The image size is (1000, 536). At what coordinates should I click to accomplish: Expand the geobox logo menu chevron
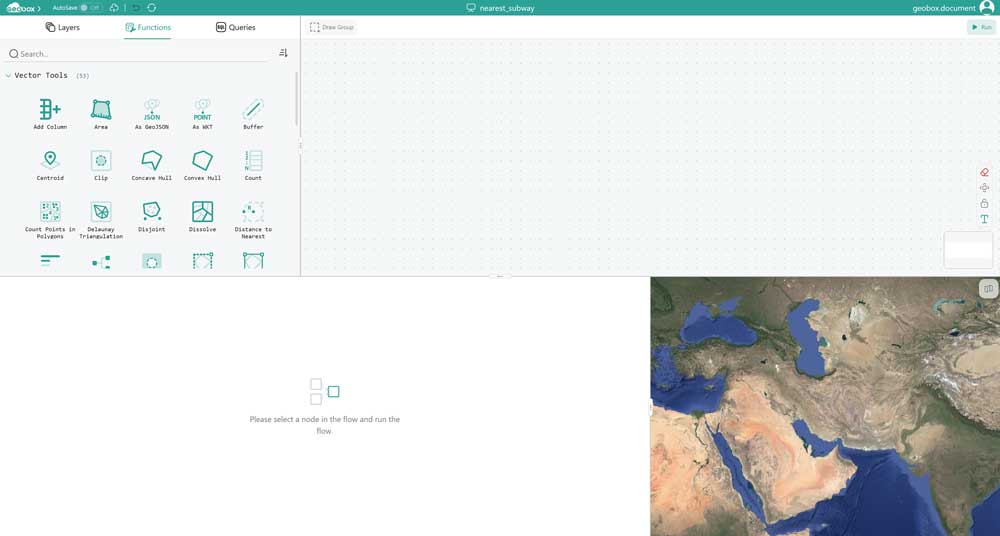click(x=39, y=8)
